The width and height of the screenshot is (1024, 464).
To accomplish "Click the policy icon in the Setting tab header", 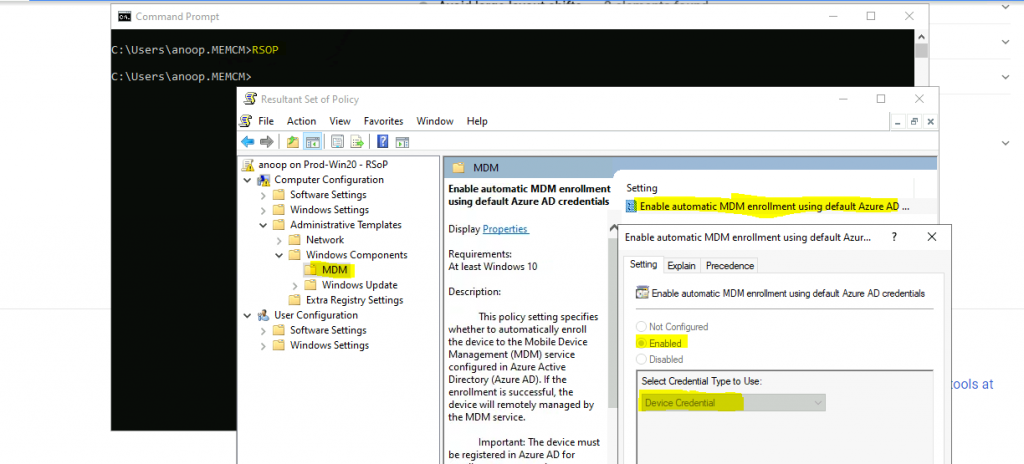I will pyautogui.click(x=642, y=293).
